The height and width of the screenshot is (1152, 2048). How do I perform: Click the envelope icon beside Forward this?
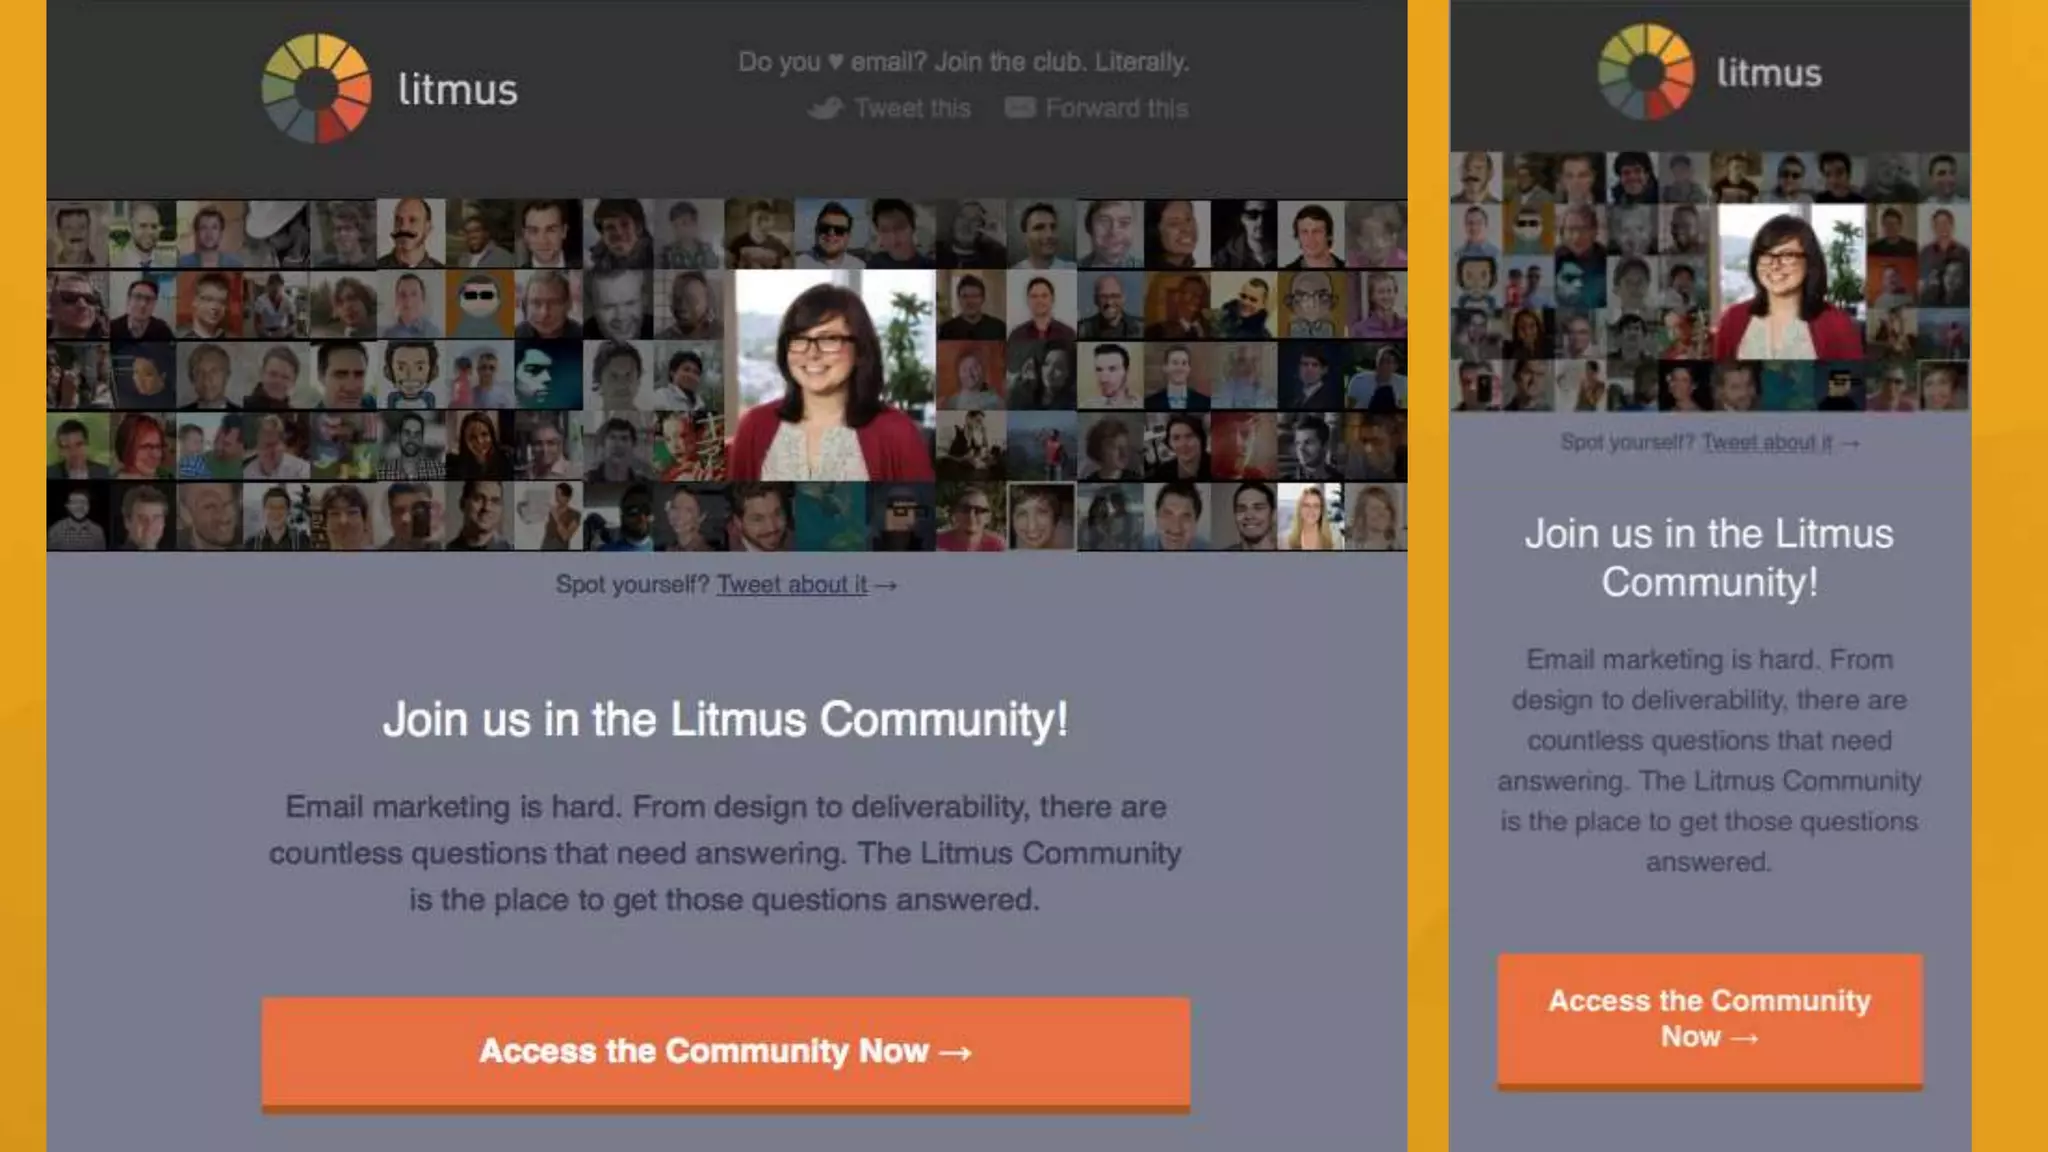point(1020,107)
